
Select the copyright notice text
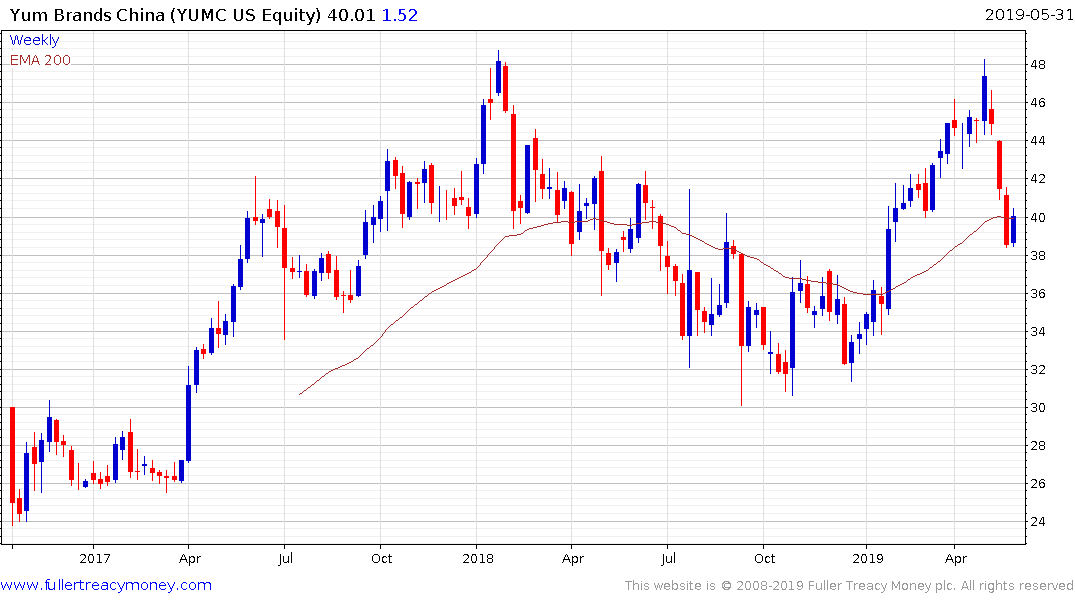click(849, 586)
